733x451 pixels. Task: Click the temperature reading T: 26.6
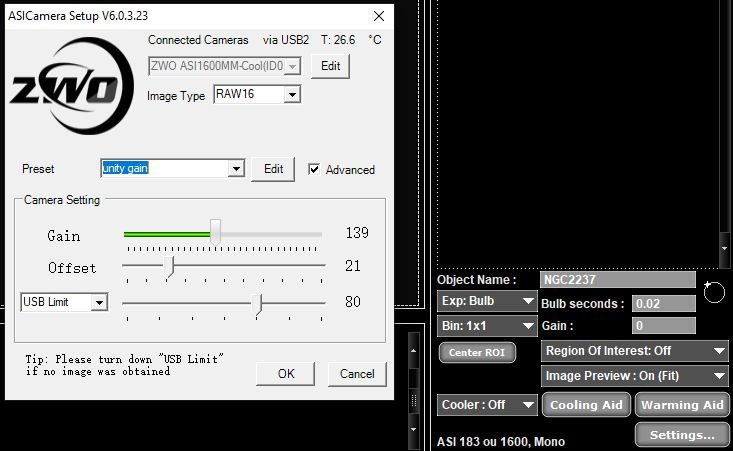click(338, 40)
